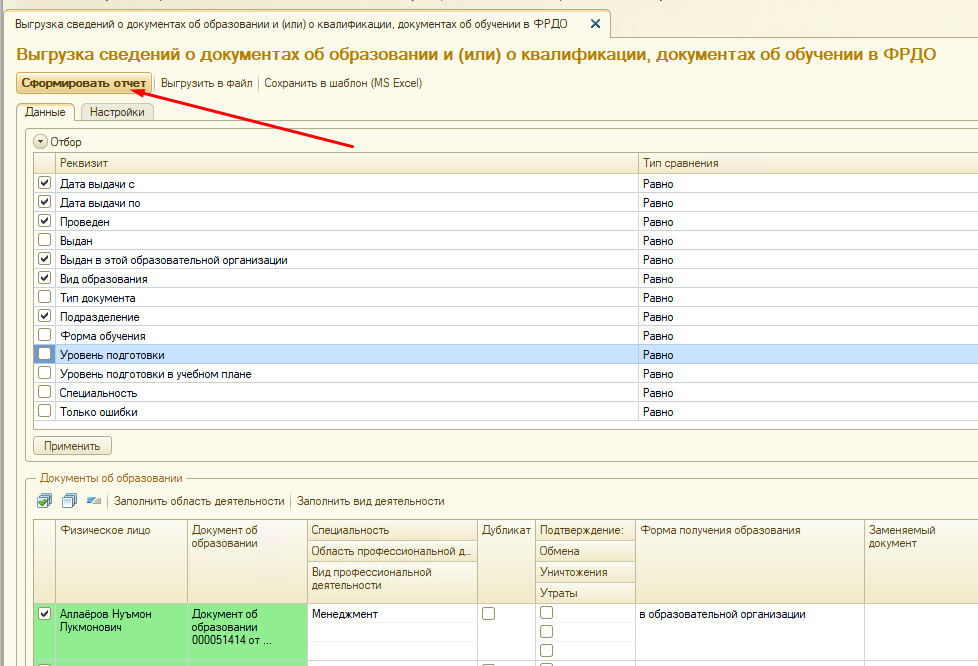Viewport: 978px width, 666px height.
Task: Switch to the Настройки tab
Action: (x=116, y=112)
